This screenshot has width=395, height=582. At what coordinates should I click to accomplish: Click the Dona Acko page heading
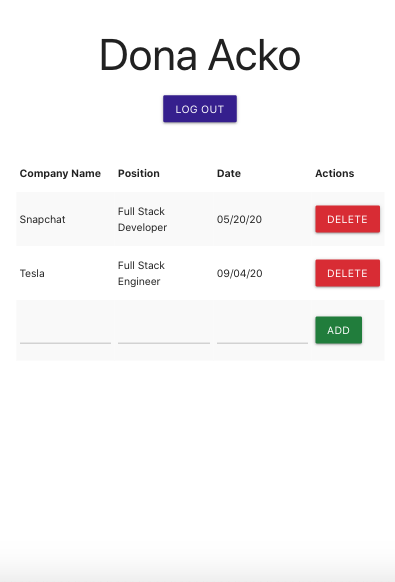[200, 55]
